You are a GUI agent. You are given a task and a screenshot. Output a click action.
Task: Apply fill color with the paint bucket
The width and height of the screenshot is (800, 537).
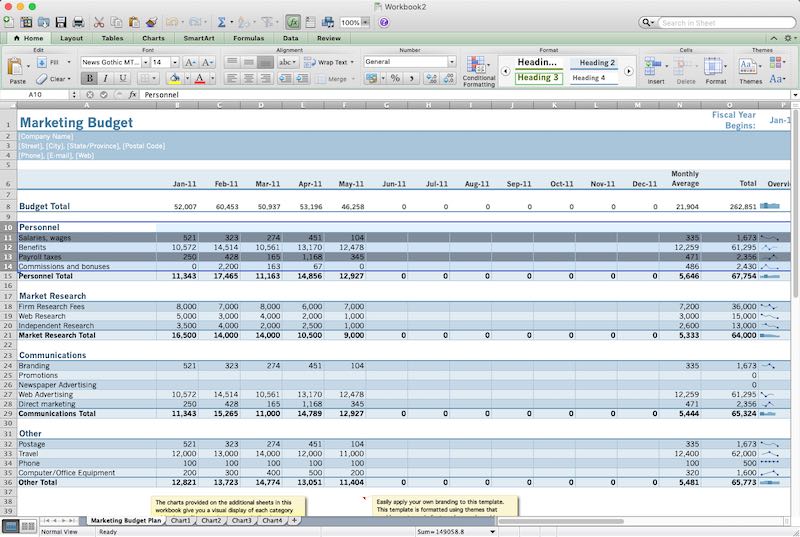tap(174, 79)
